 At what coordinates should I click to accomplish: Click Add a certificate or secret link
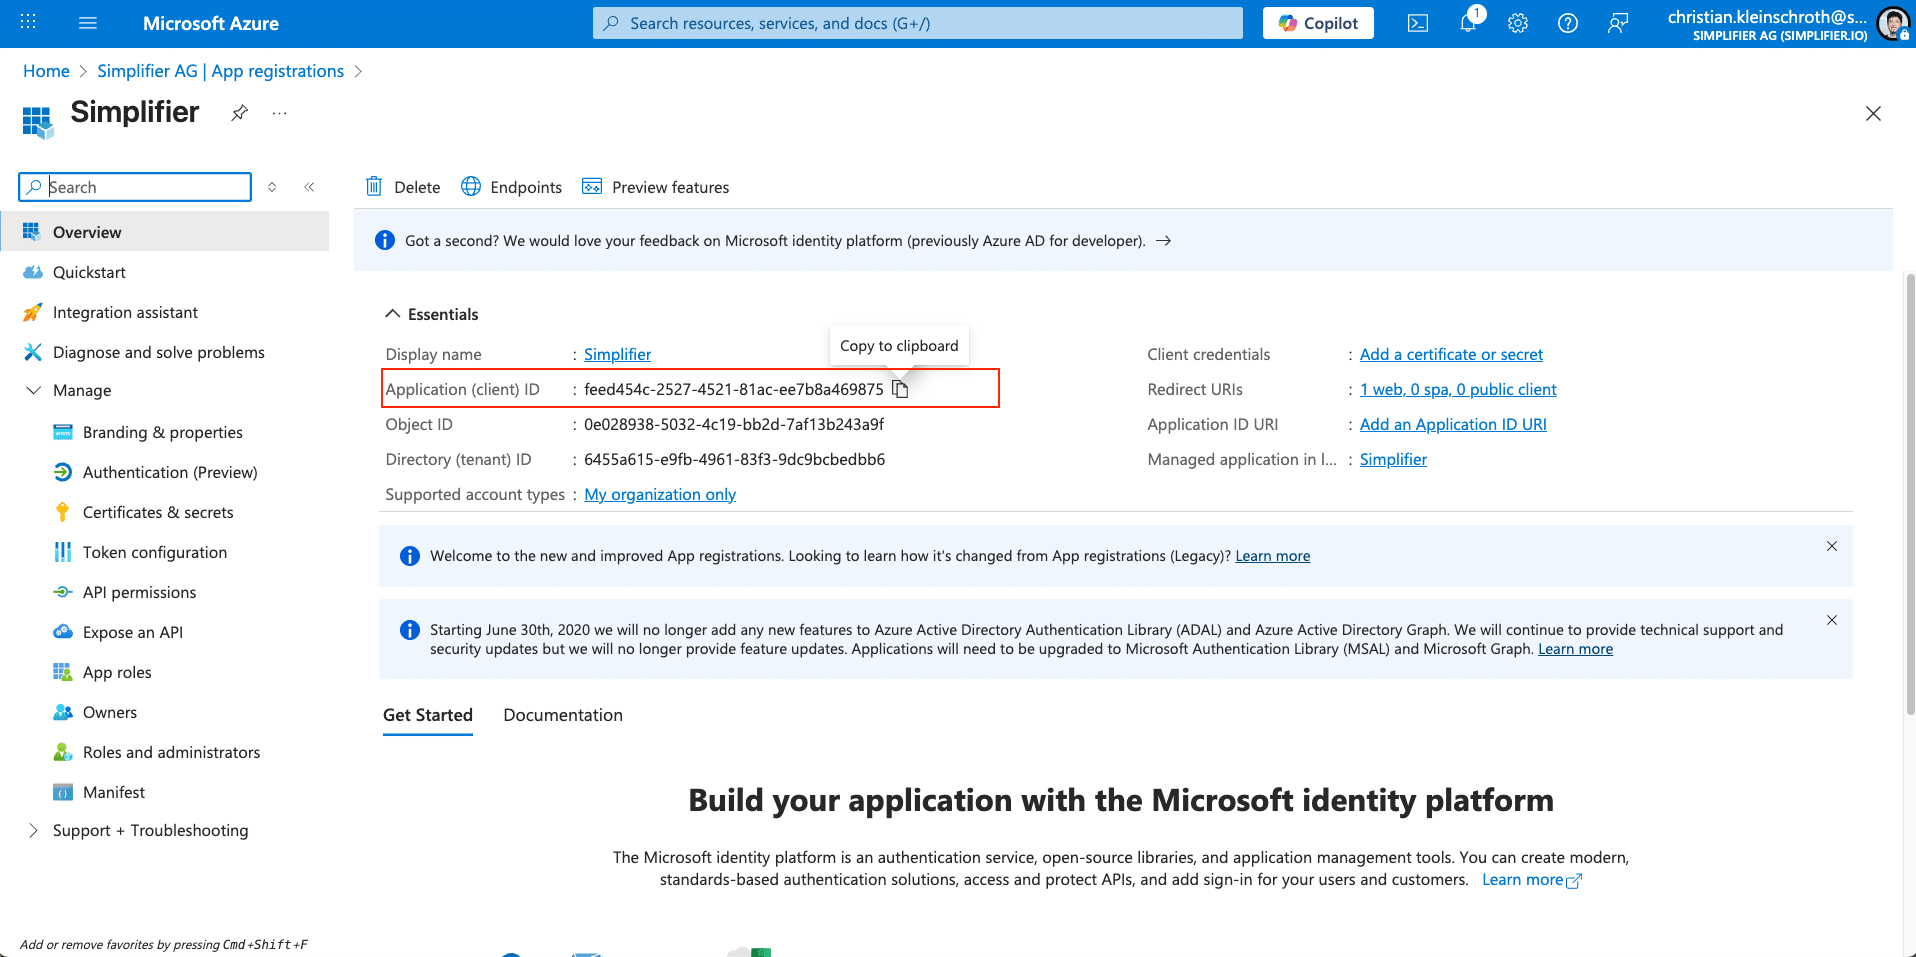[1450, 354]
